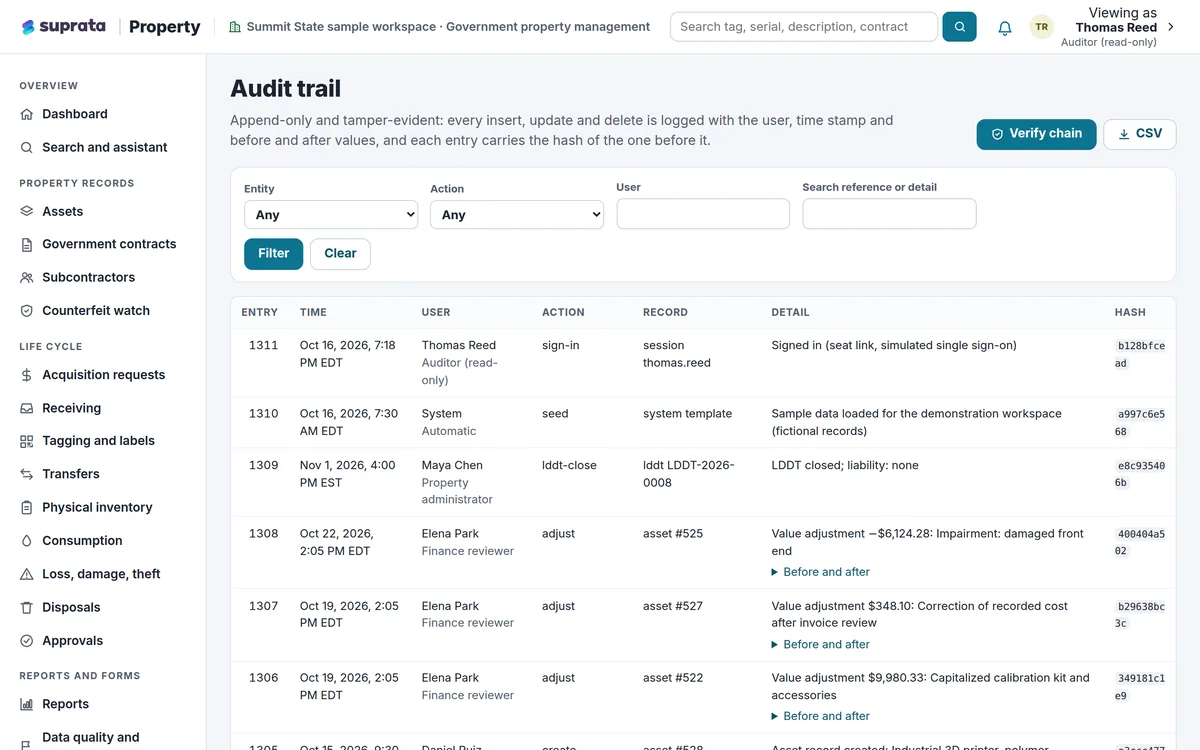Image resolution: width=1200 pixels, height=750 pixels.
Task: Click the shield icon in Verify chain
Action: click(x=997, y=134)
